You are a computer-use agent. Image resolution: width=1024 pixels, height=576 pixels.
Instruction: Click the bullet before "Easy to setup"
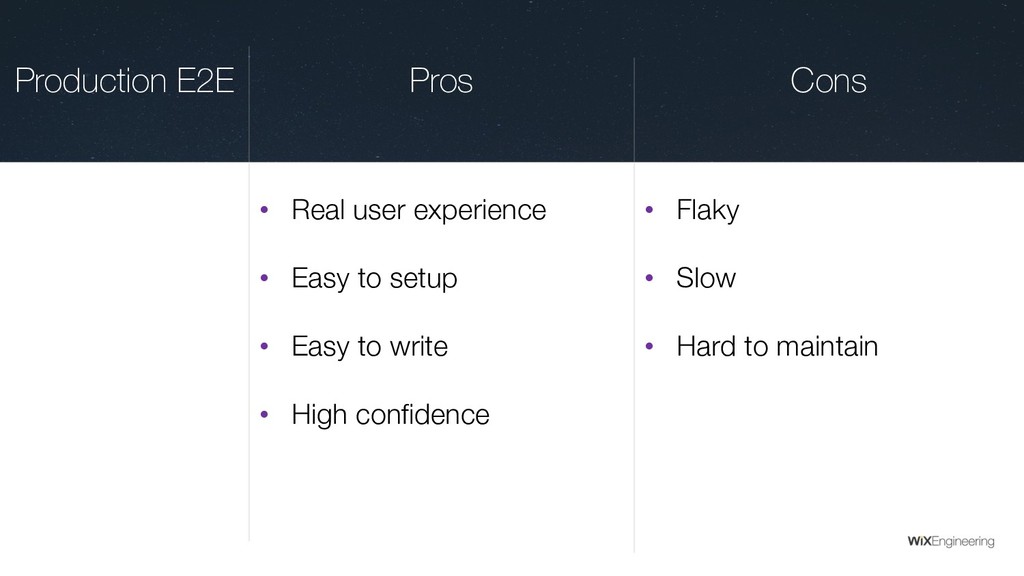[264, 278]
